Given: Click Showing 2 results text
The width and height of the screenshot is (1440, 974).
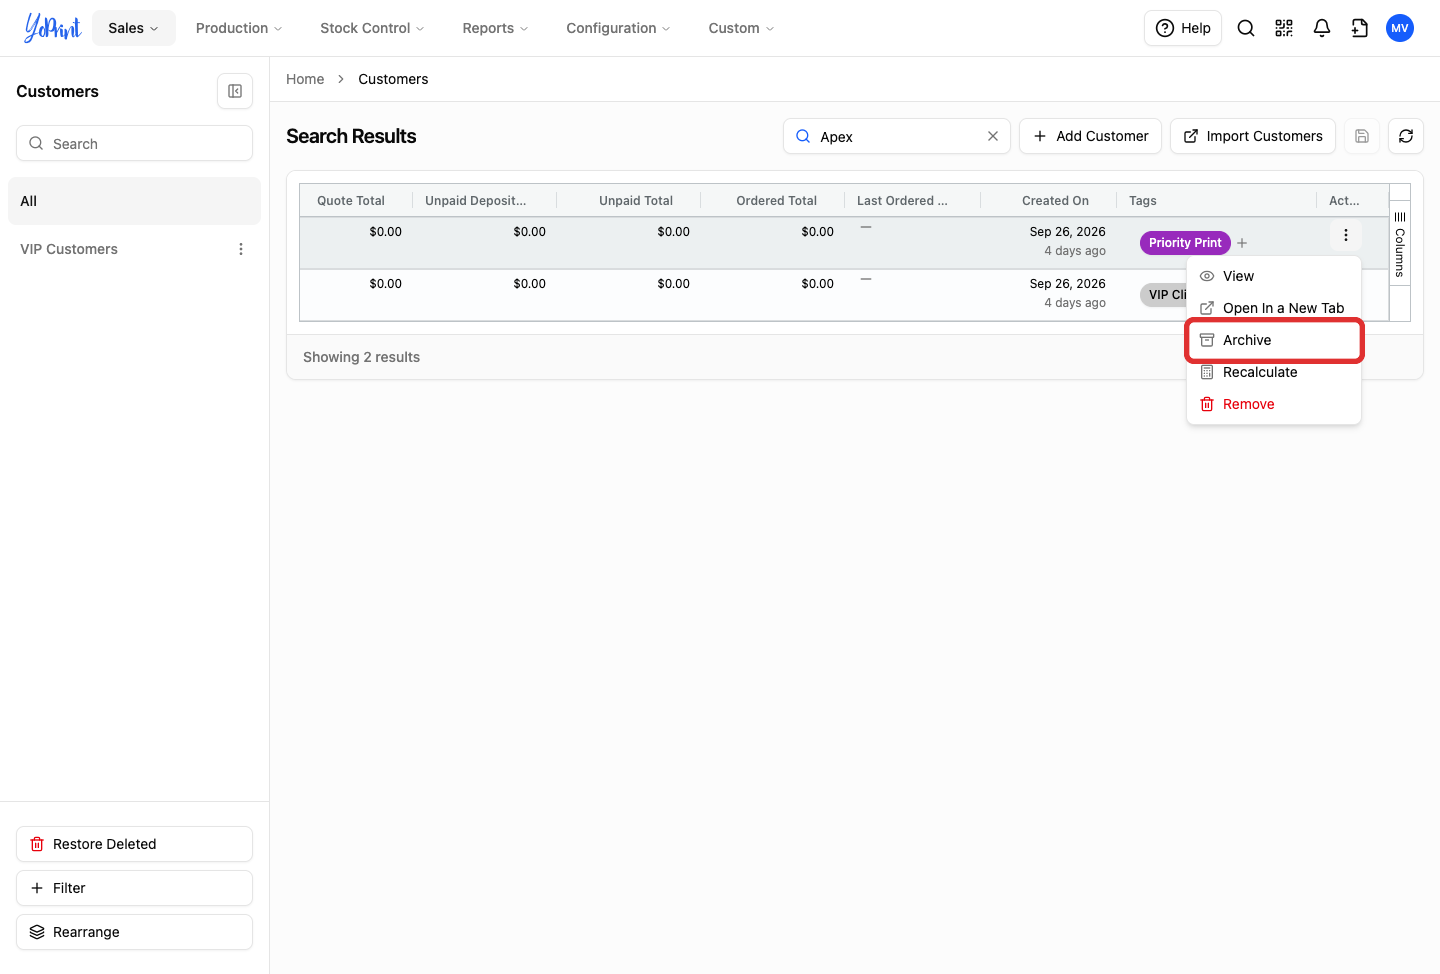Looking at the screenshot, I should coord(361,357).
